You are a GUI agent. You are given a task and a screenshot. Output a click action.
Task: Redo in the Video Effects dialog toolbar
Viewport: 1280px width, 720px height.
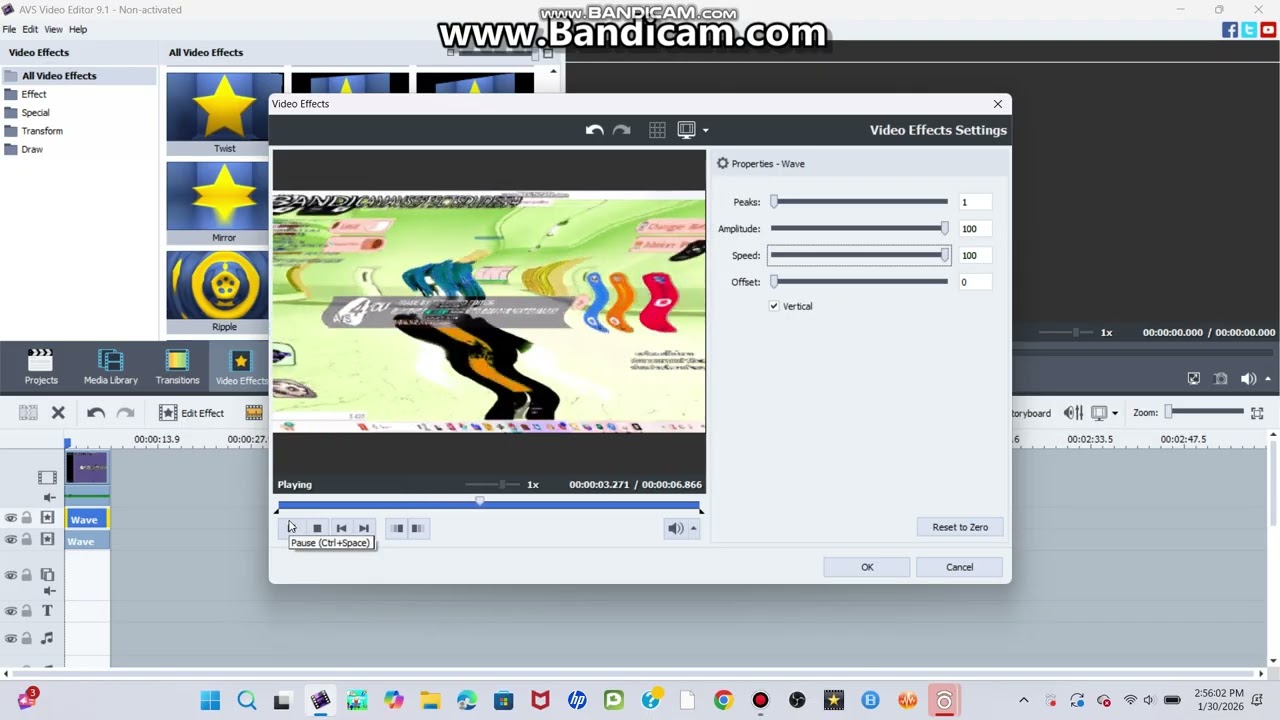(621, 130)
